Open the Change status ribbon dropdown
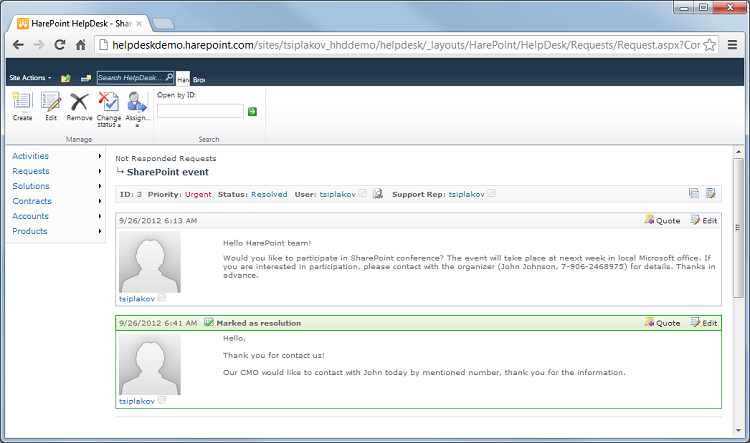Screen dimensions: 750x443 [x=109, y=110]
